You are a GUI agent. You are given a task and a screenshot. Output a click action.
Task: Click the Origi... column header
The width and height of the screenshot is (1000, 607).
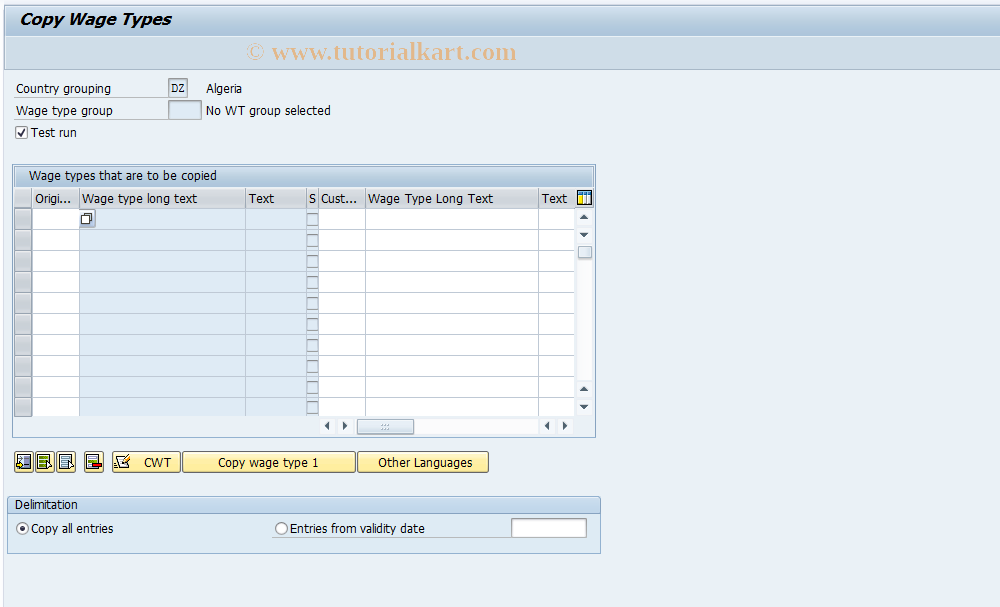click(x=55, y=198)
